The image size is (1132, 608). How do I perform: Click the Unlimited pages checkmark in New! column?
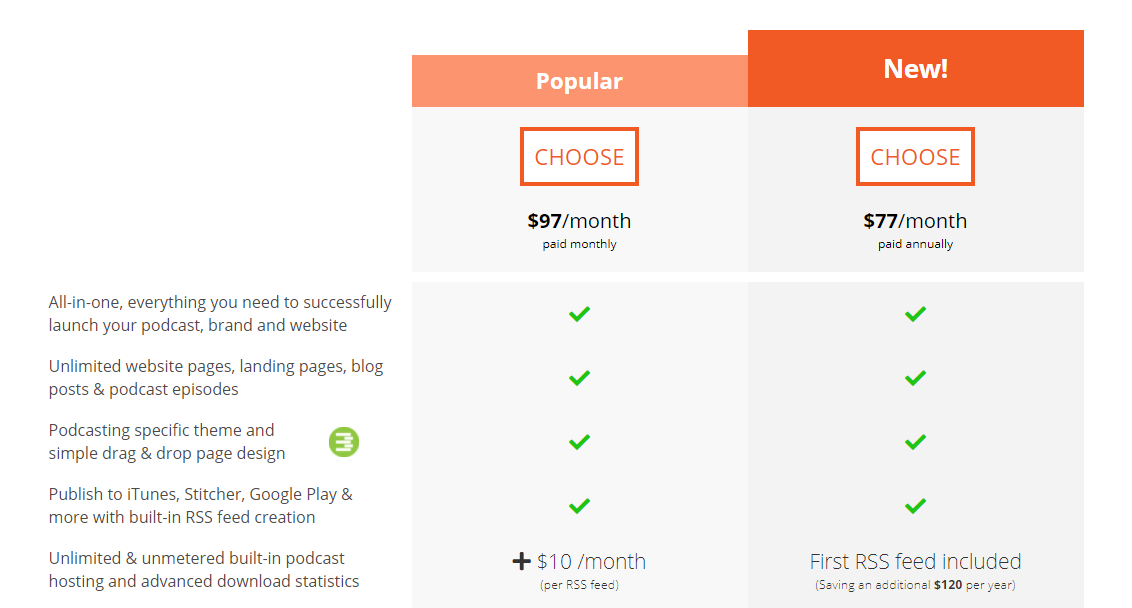915,378
